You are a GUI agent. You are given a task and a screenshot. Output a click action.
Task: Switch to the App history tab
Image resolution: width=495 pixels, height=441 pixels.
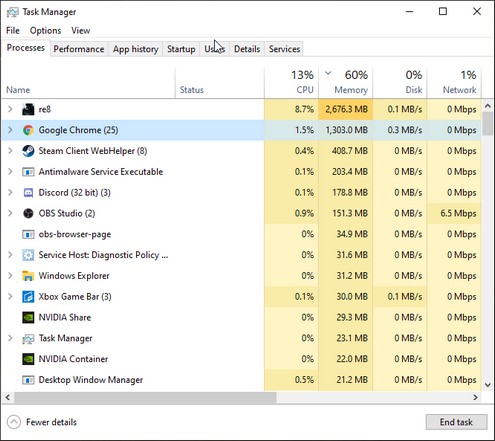[135, 49]
